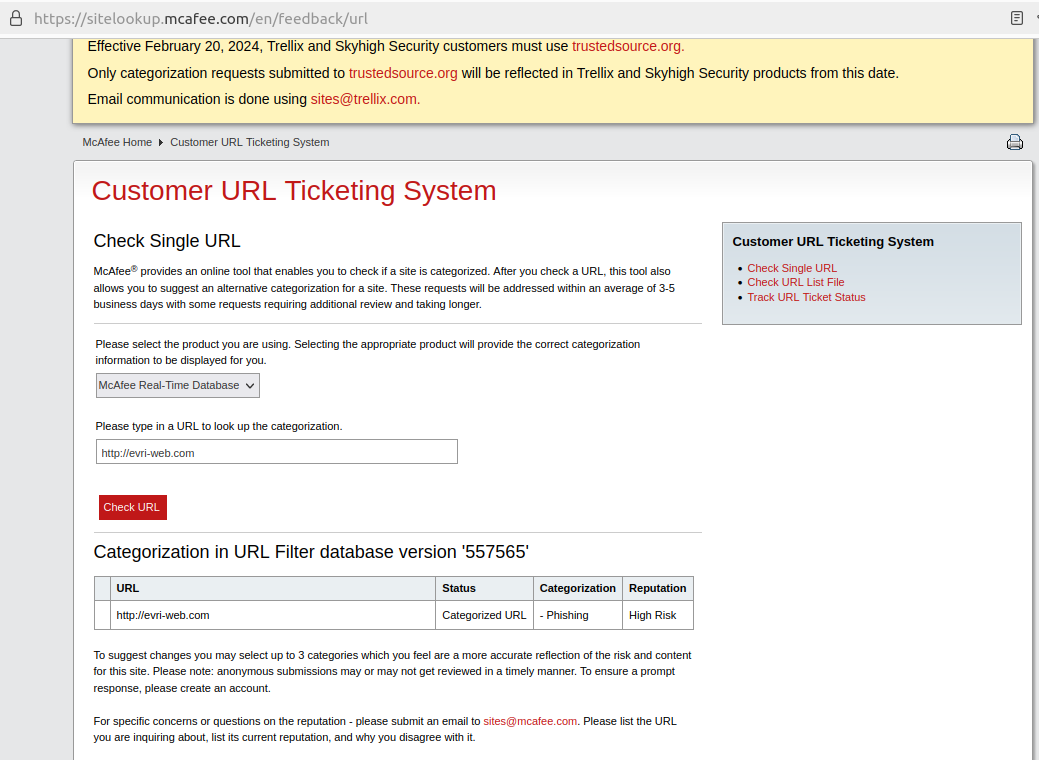
Task: Click the Customer URL Ticketing System breadcrumb
Action: point(250,142)
